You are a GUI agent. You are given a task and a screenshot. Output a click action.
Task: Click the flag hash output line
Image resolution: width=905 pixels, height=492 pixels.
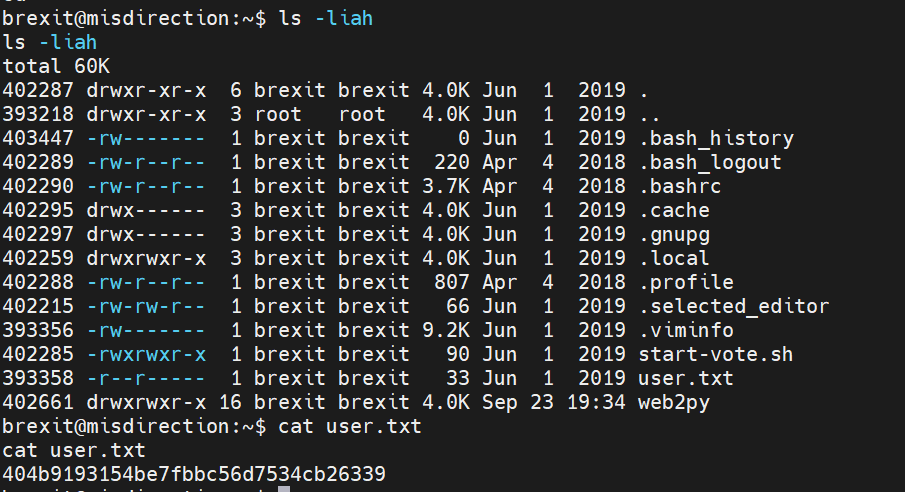(x=194, y=473)
